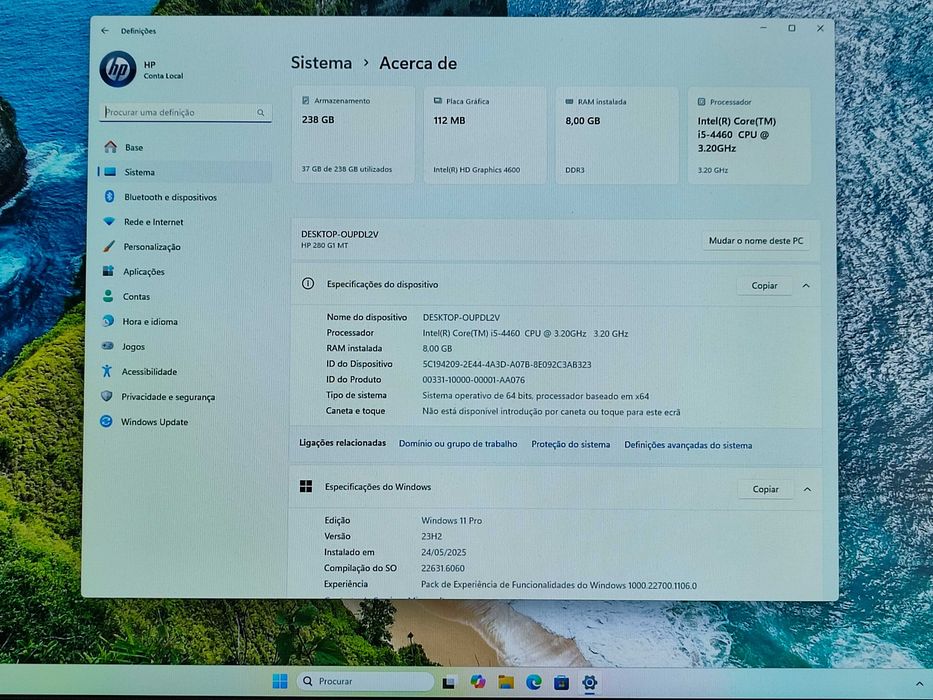
Task: Click the Windows 11 Pro edition text
Action: click(452, 520)
